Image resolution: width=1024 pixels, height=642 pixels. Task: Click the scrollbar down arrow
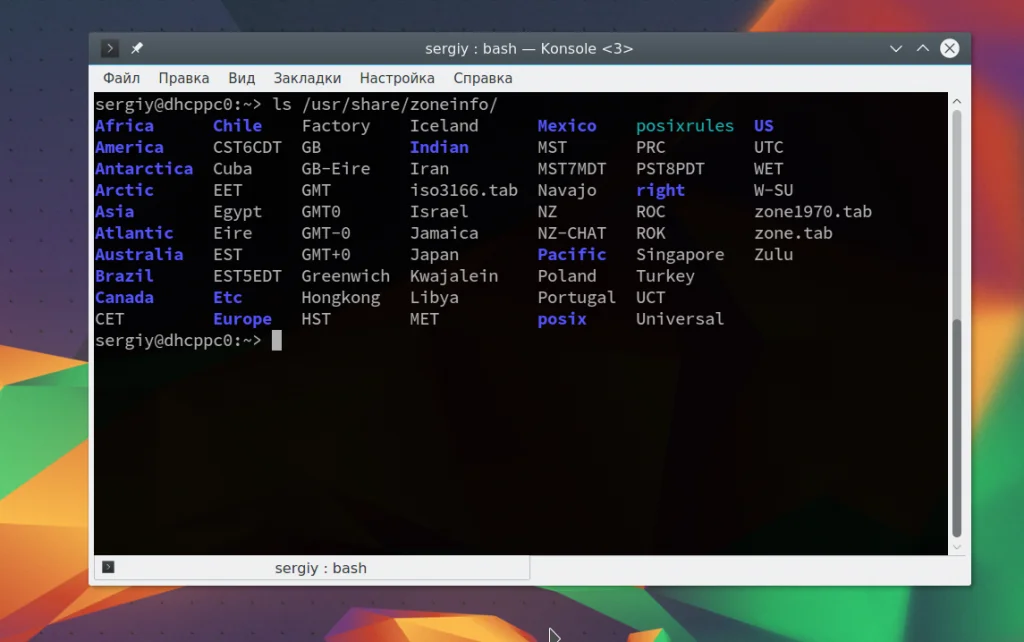[x=957, y=547]
